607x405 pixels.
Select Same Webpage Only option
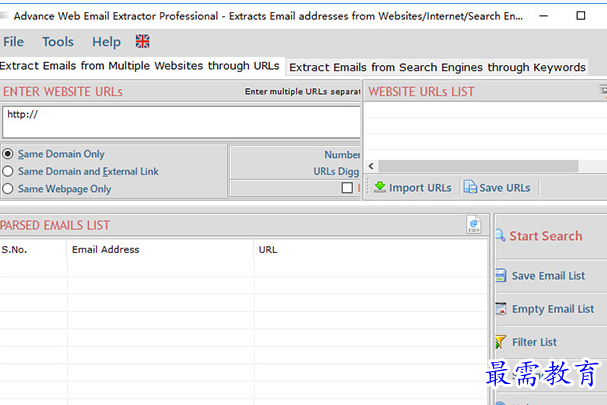coord(57,189)
